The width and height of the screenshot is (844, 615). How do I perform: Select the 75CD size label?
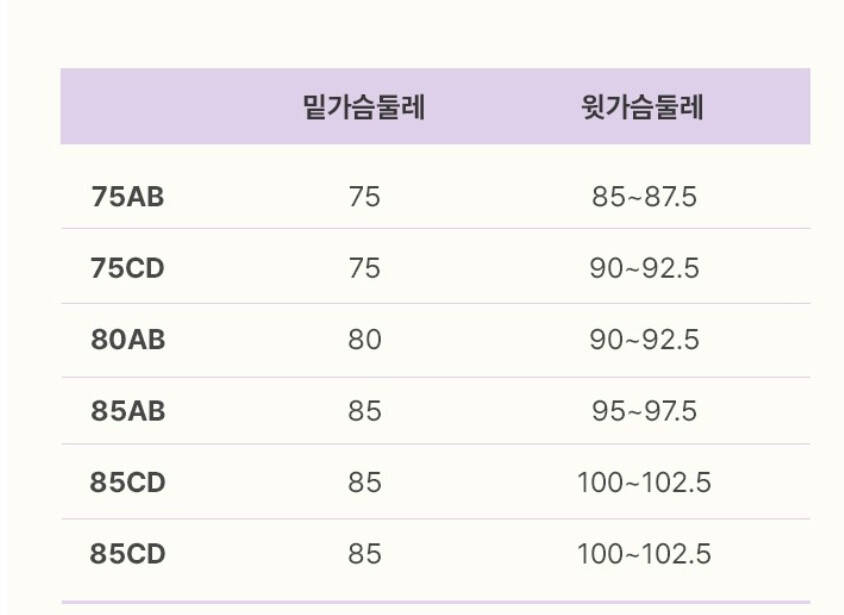tap(128, 268)
